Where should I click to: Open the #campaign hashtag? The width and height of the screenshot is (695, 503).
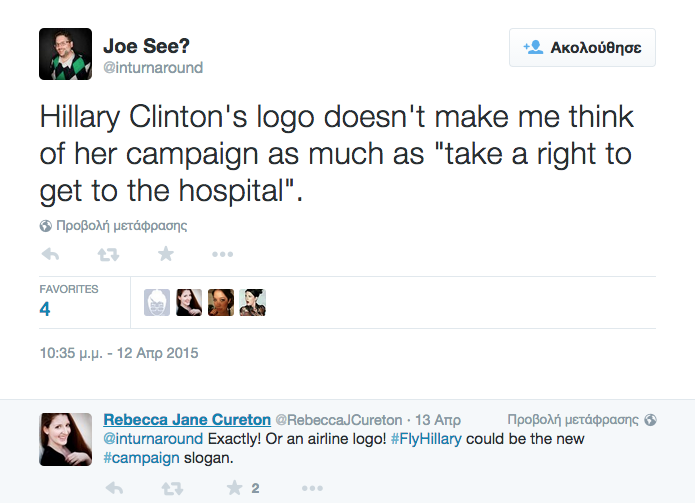[141, 458]
